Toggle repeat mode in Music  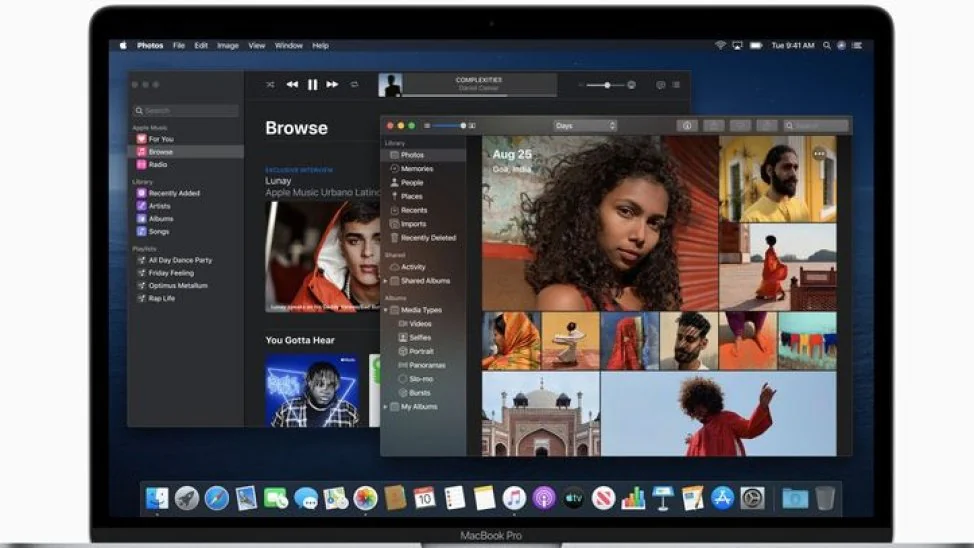(x=354, y=84)
